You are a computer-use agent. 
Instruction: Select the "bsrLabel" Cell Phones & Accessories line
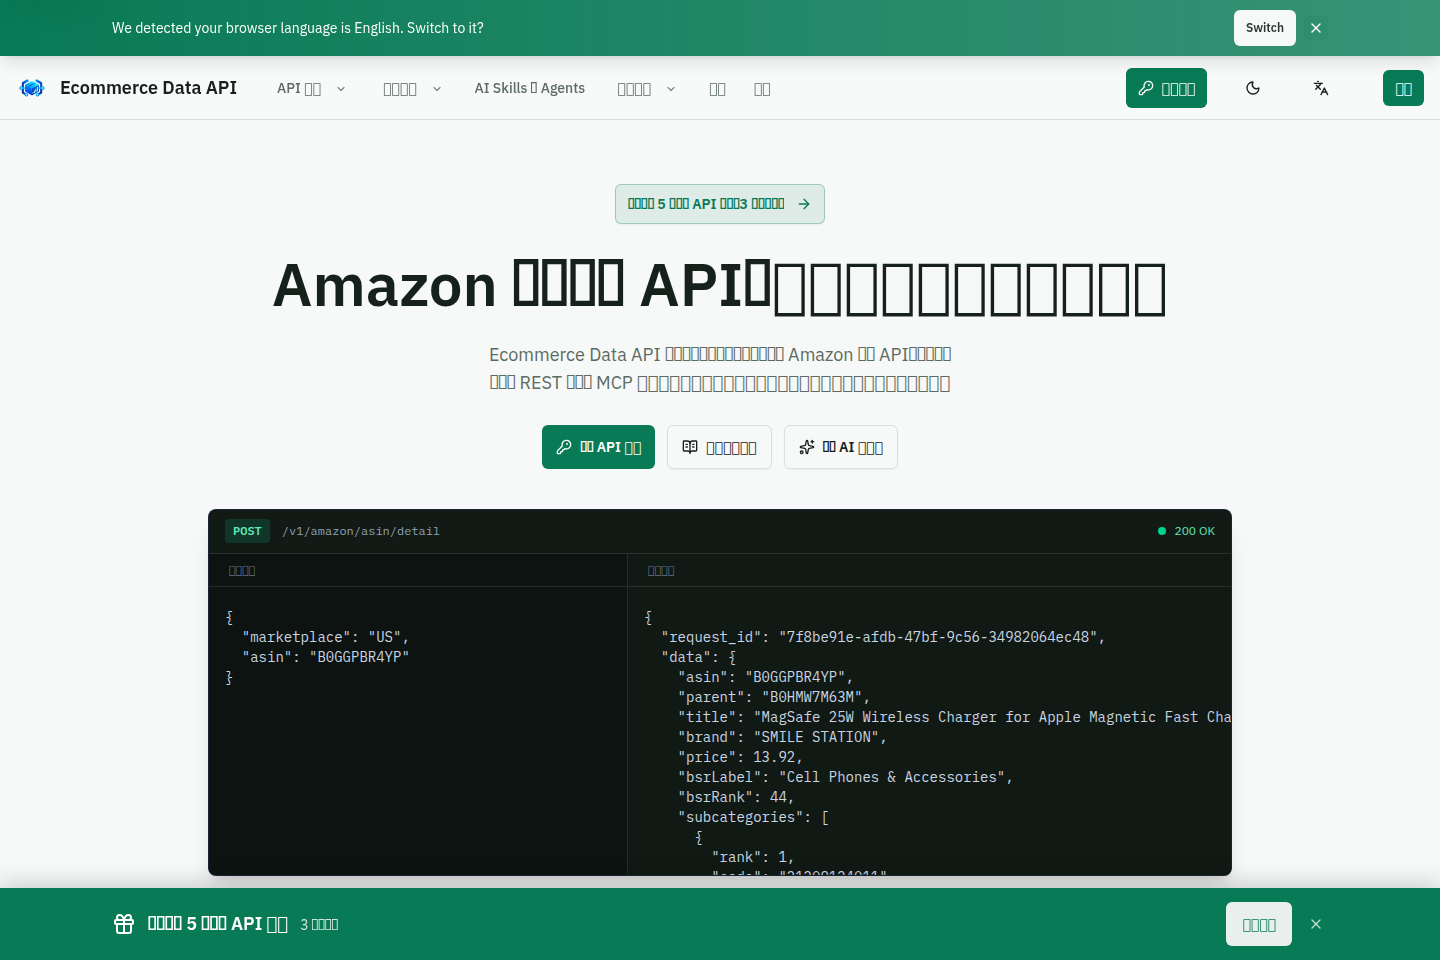click(x=845, y=777)
